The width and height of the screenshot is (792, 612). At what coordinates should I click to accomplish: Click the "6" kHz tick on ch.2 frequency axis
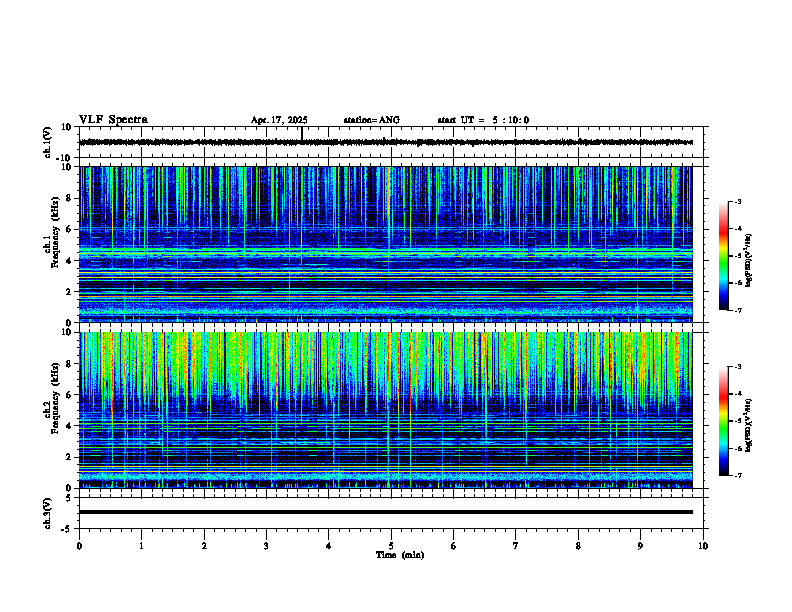click(x=69, y=395)
